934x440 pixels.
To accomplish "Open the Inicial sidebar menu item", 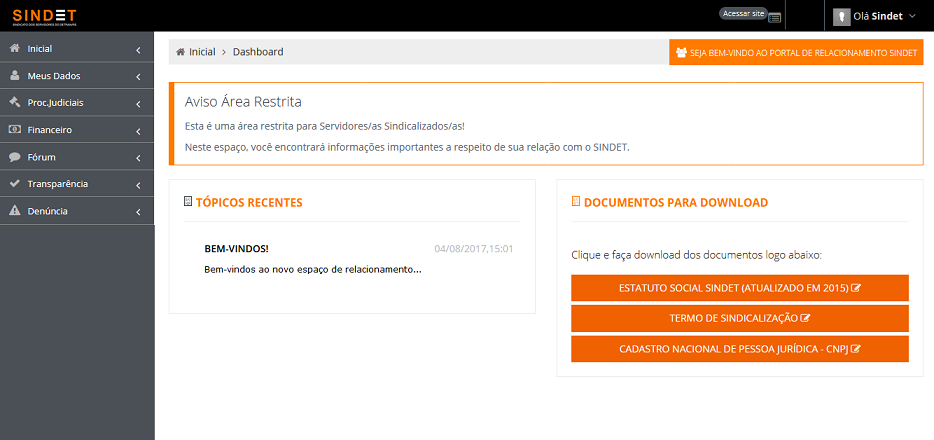I will [x=77, y=49].
